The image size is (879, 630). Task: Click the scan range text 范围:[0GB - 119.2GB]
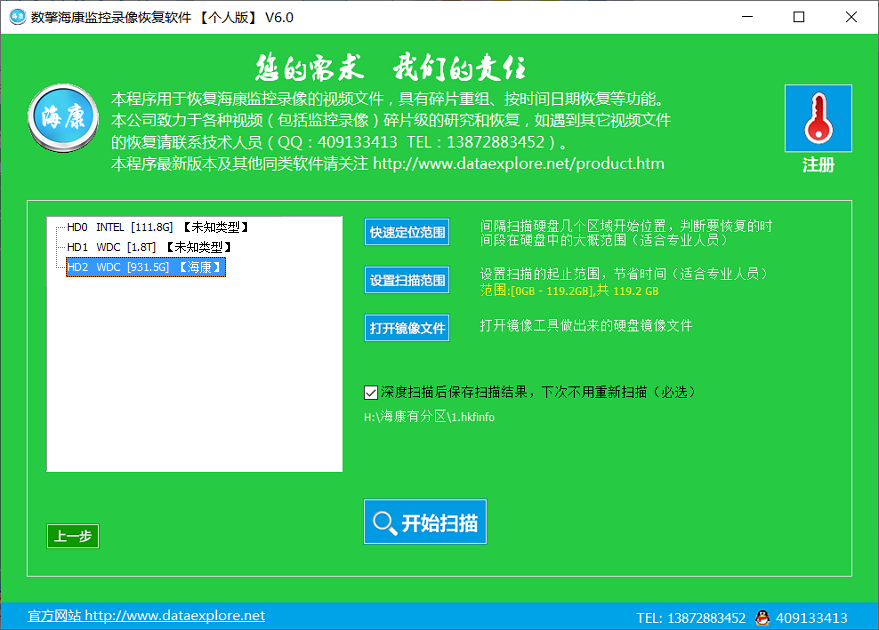coord(569,290)
